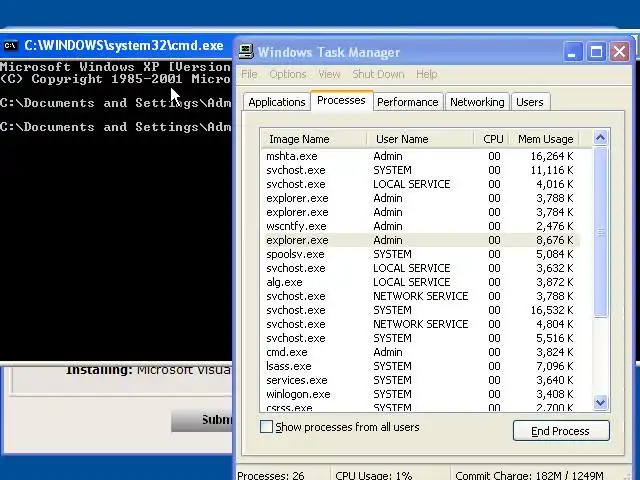Select the cmd.exe process row
Viewport: 640px width, 480px height.
click(420, 352)
